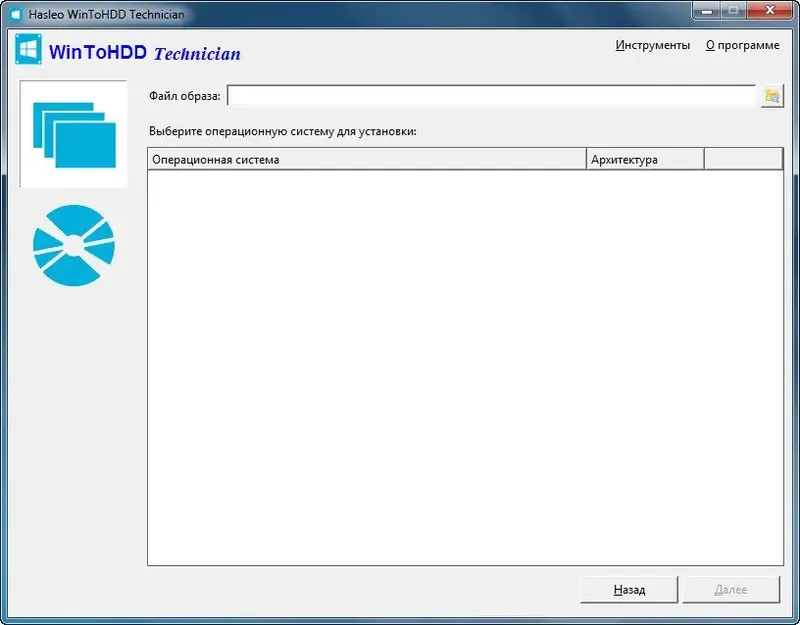Sort by the Операционная система column header

click(x=367, y=158)
